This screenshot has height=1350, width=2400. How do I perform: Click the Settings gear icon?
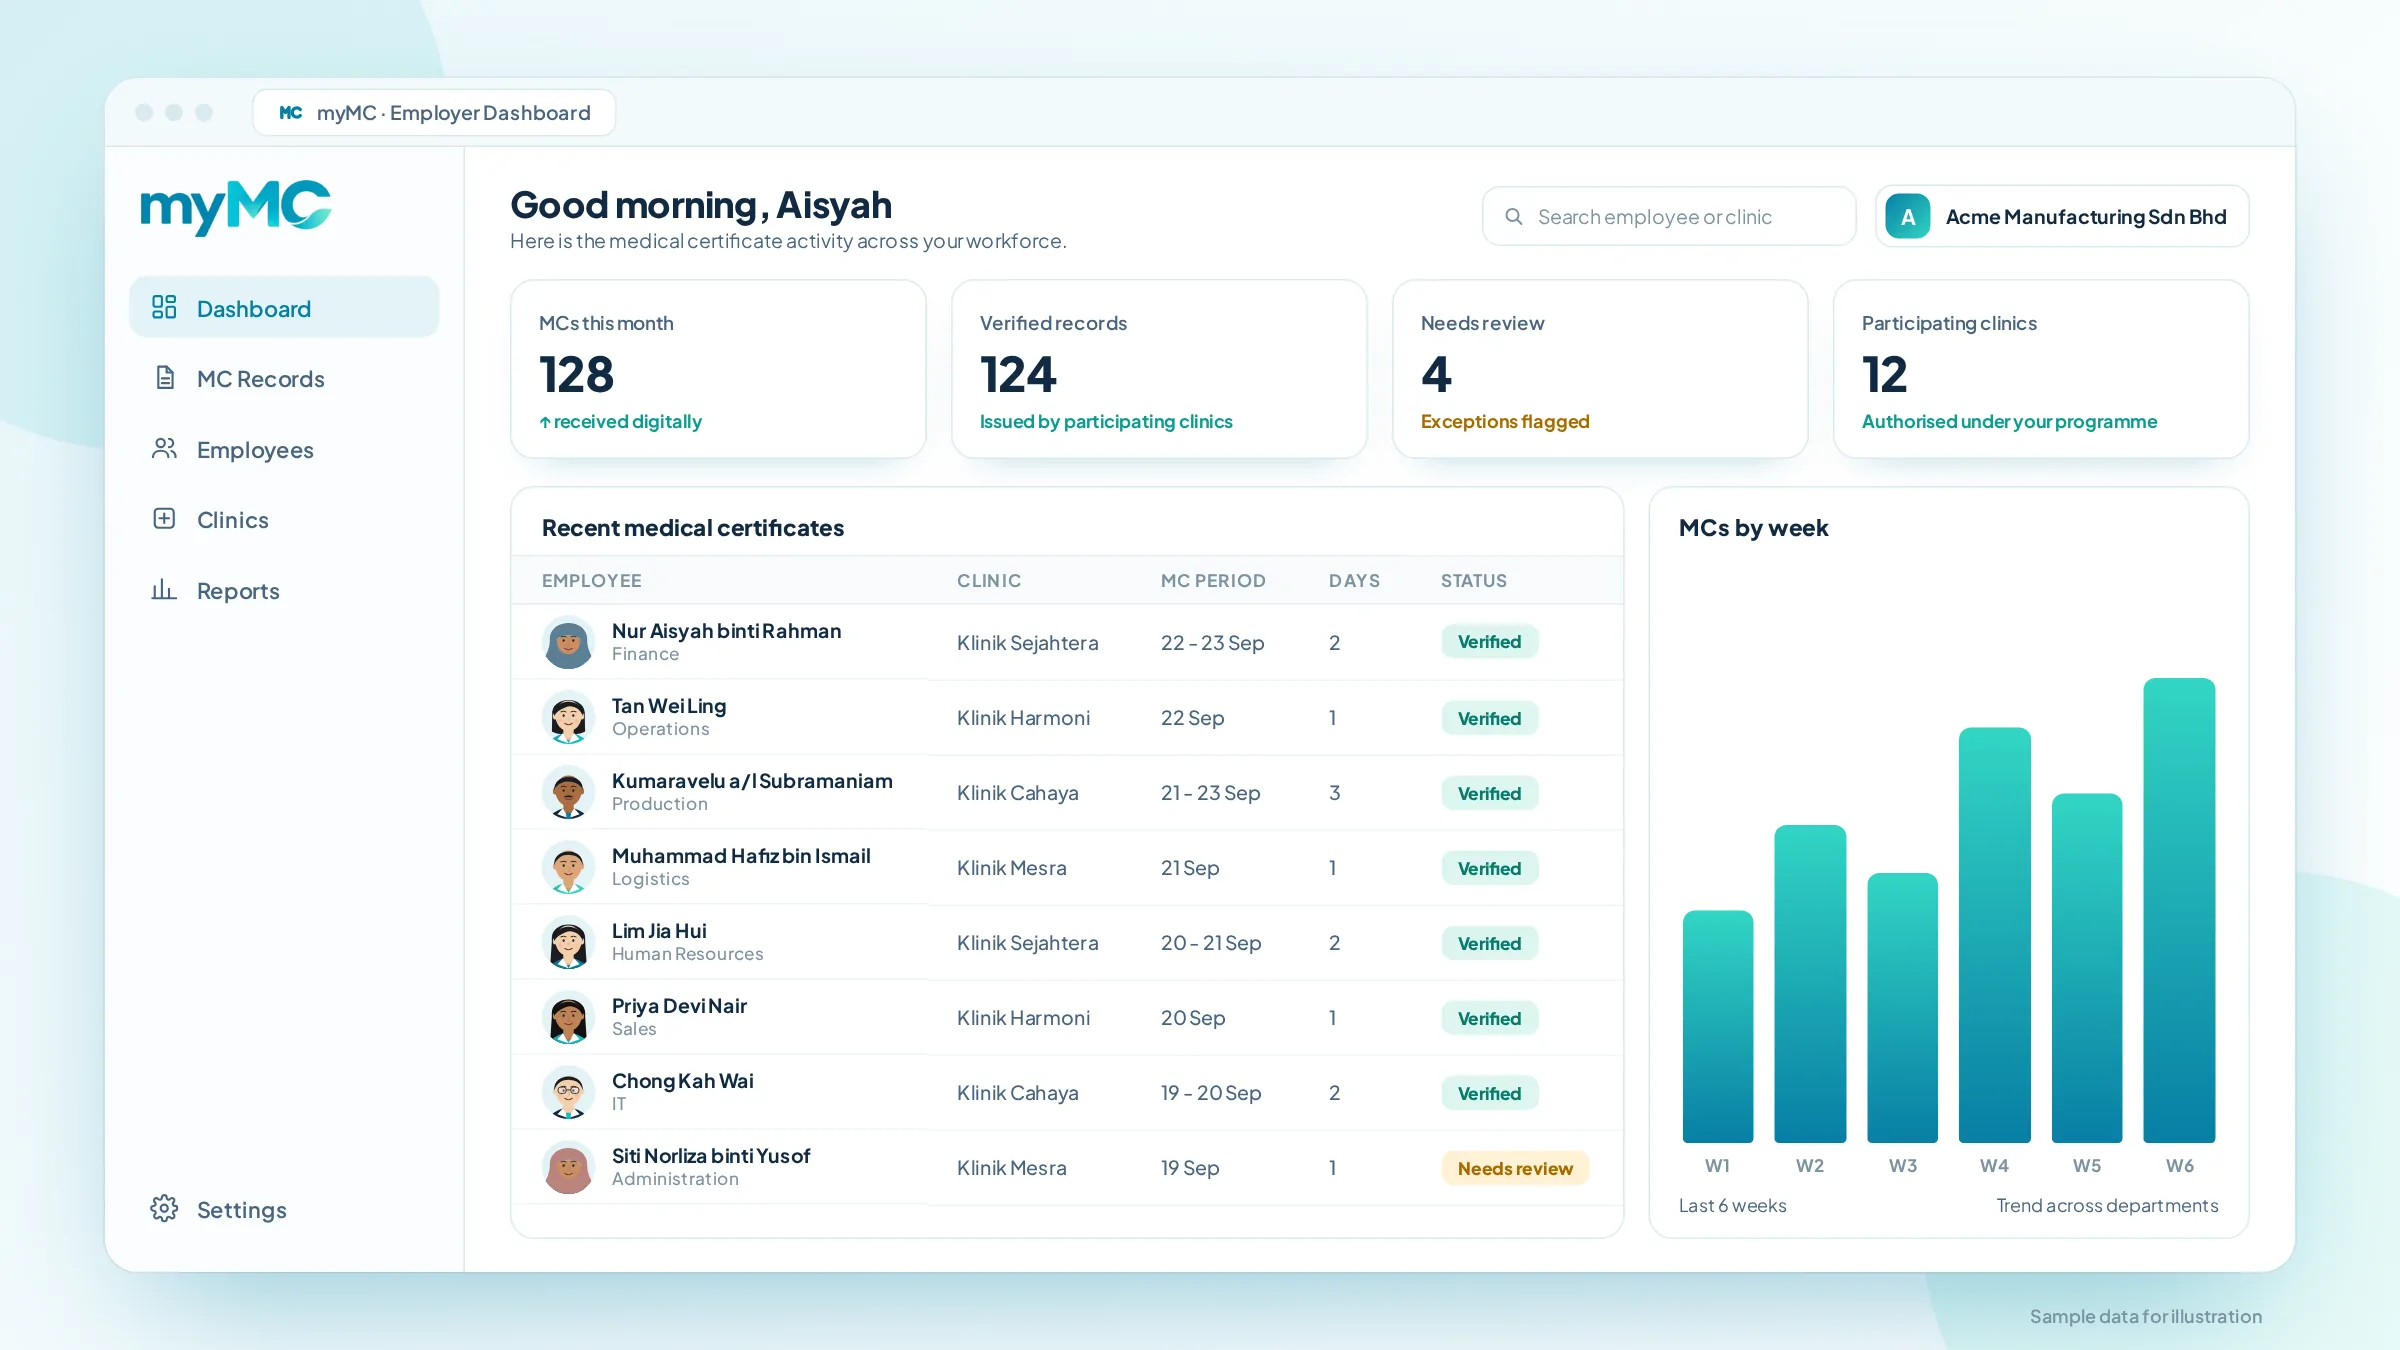pyautogui.click(x=164, y=1208)
